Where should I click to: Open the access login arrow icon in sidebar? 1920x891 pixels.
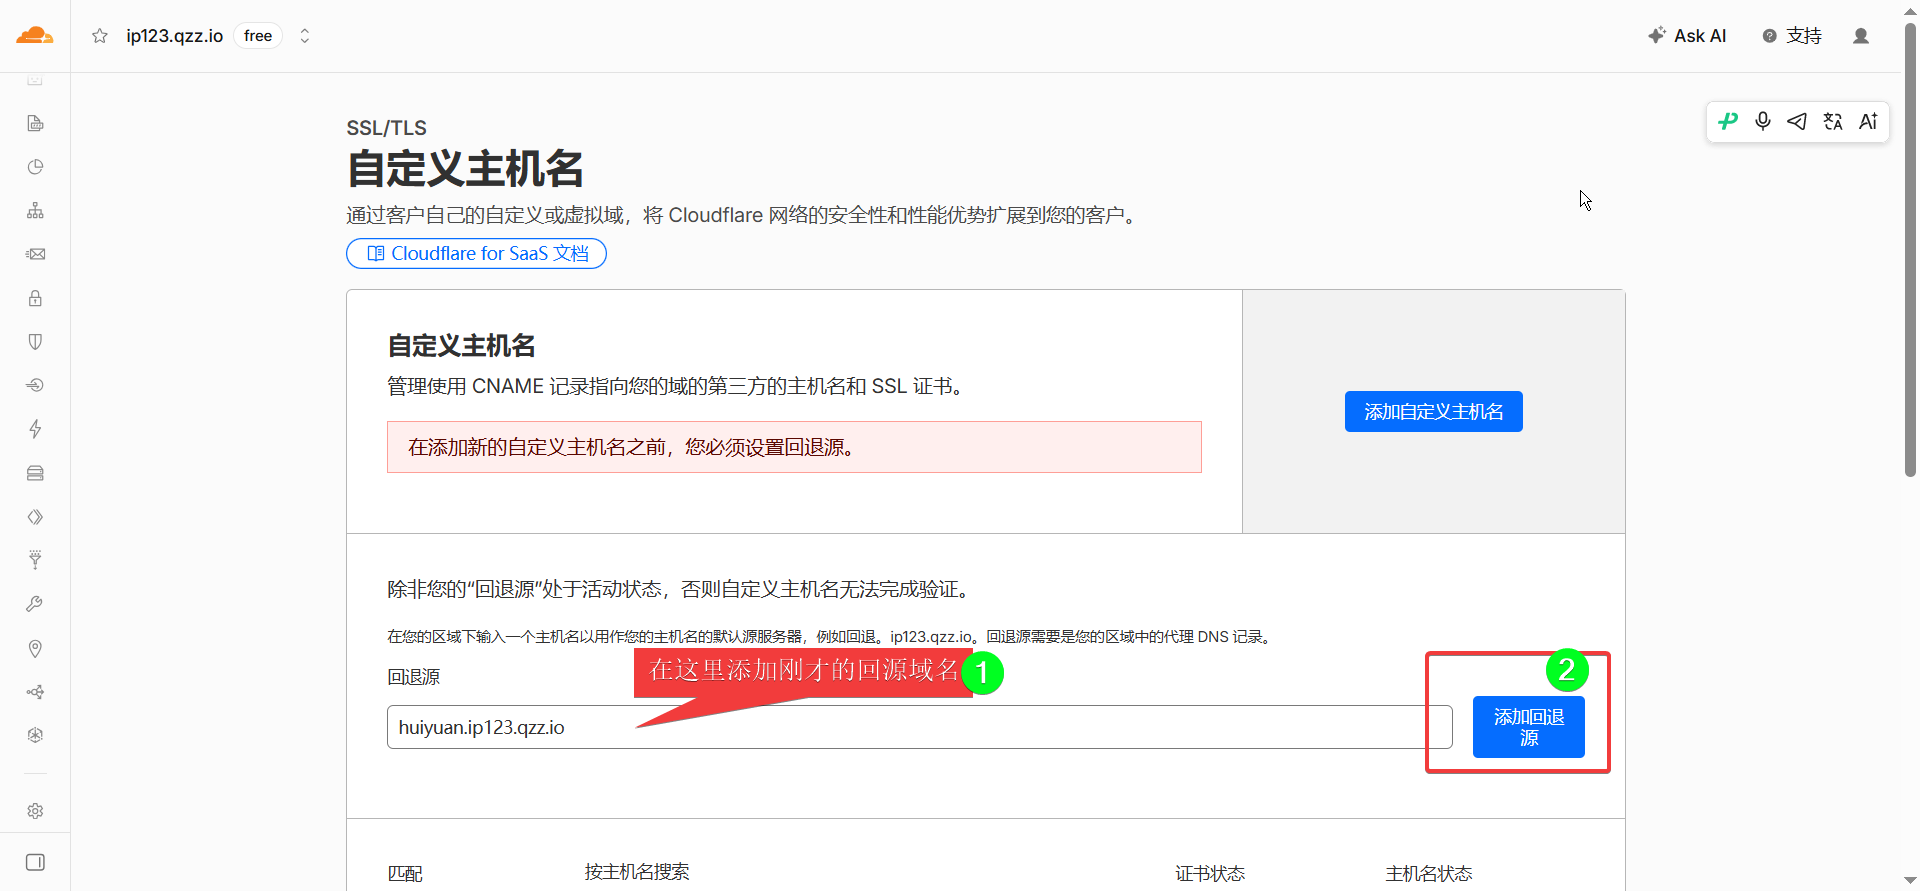[35, 385]
